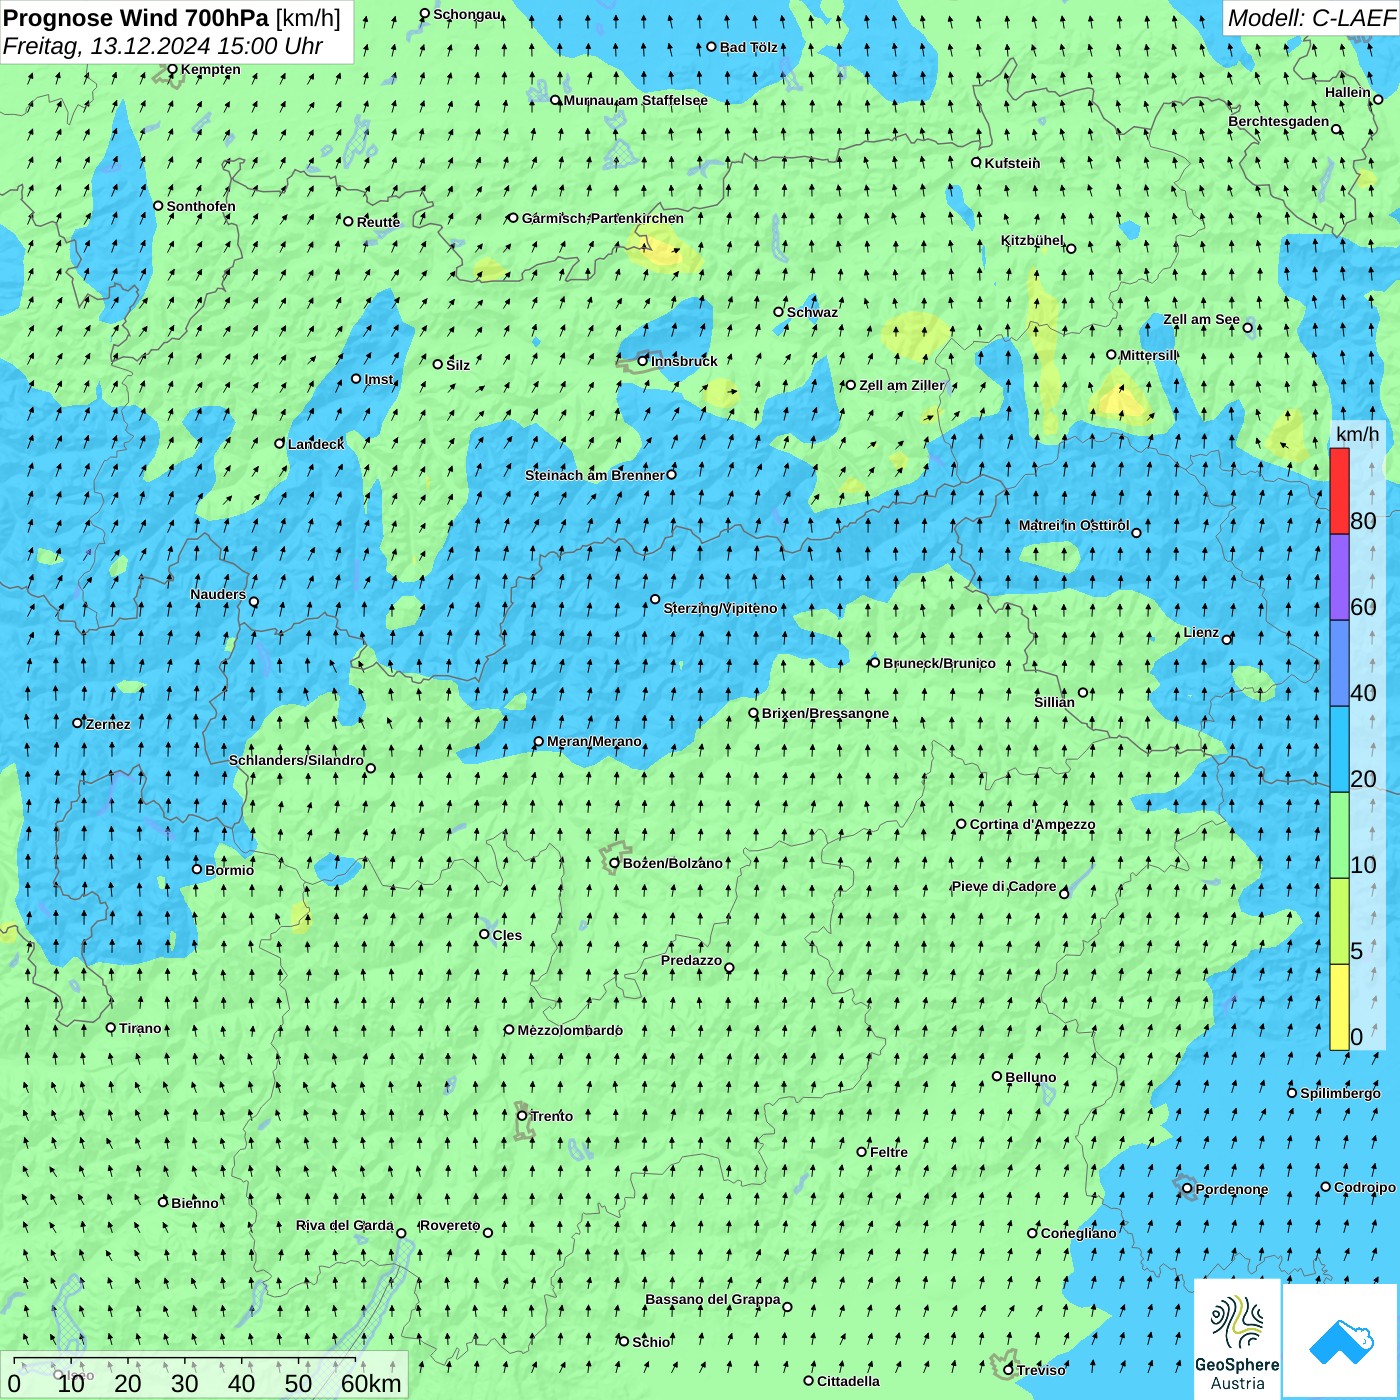This screenshot has width=1400, height=1400.
Task: Click the Treviso label
Action: point(1041,1370)
